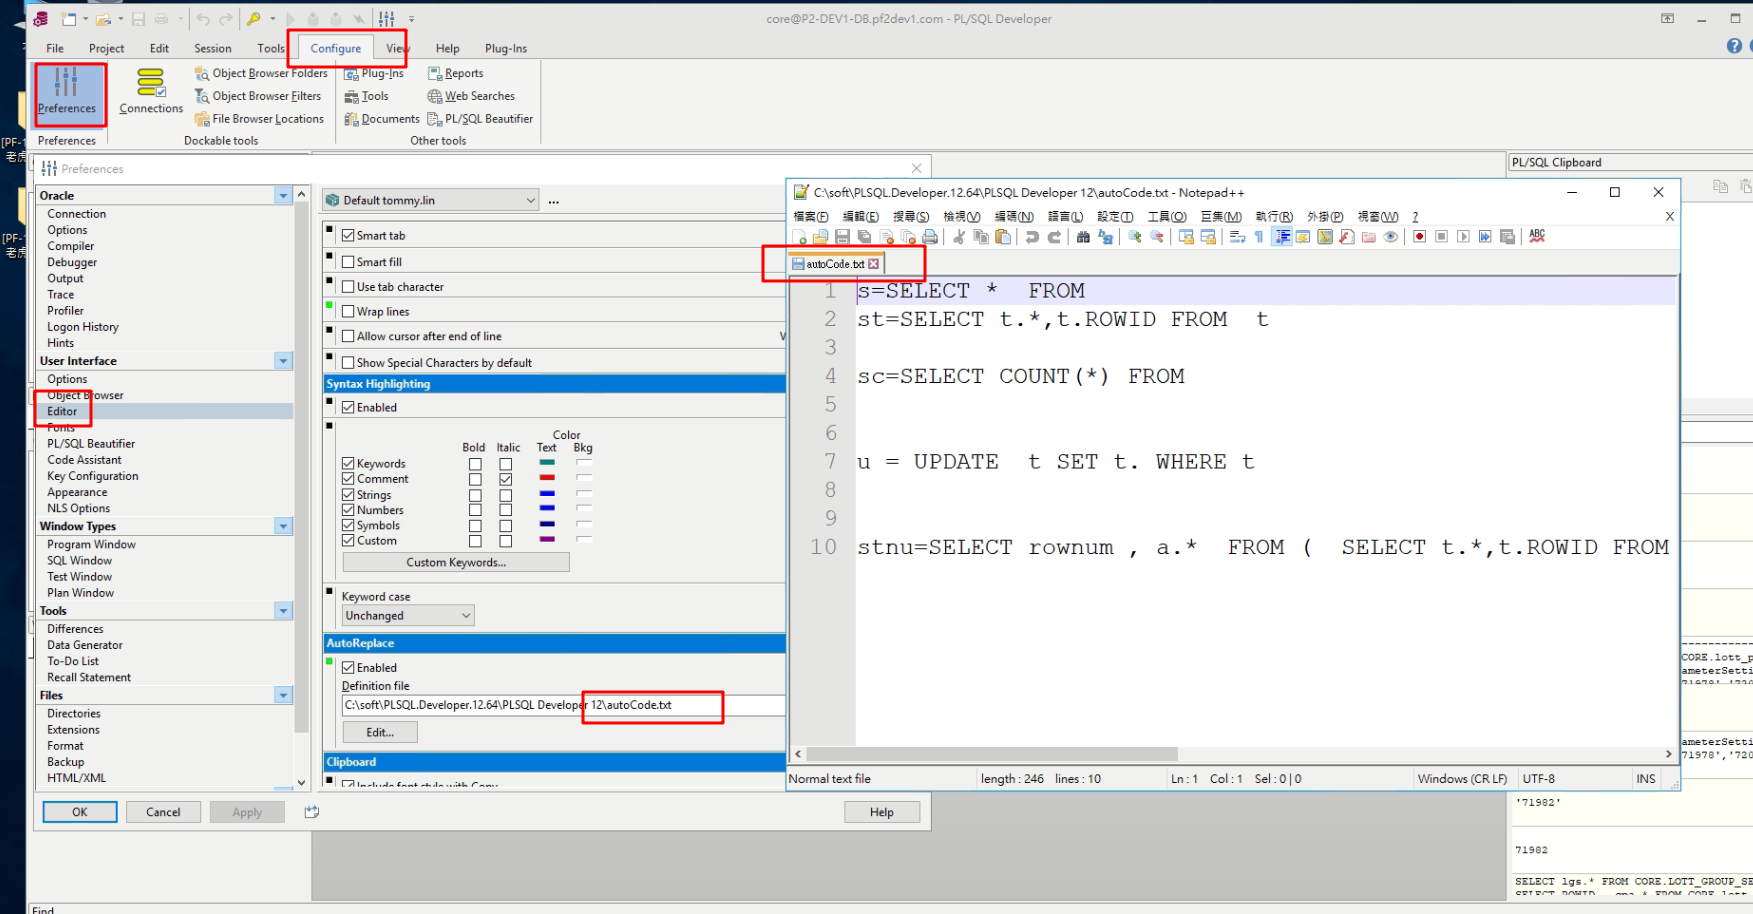Open the quick access toolbar customize arrow
This screenshot has height=914, width=1753.
tap(411, 19)
